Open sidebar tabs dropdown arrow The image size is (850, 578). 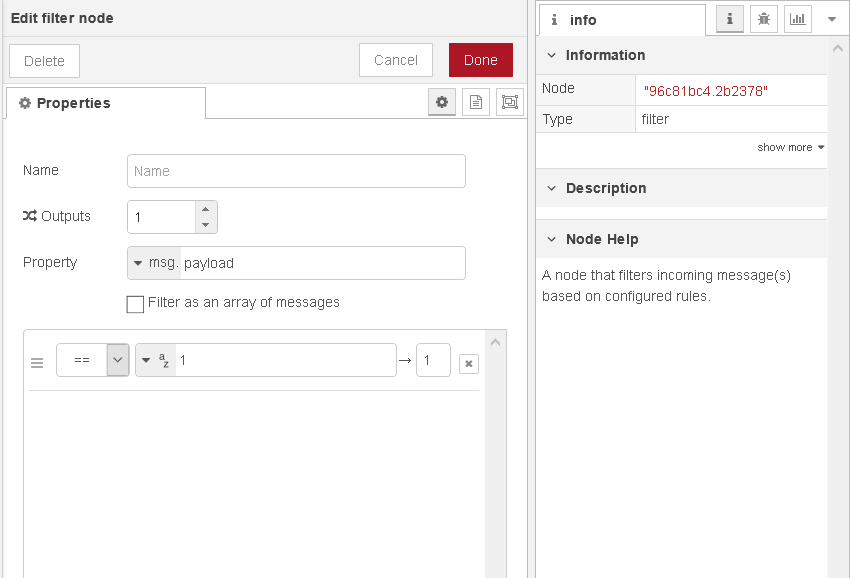pos(831,19)
